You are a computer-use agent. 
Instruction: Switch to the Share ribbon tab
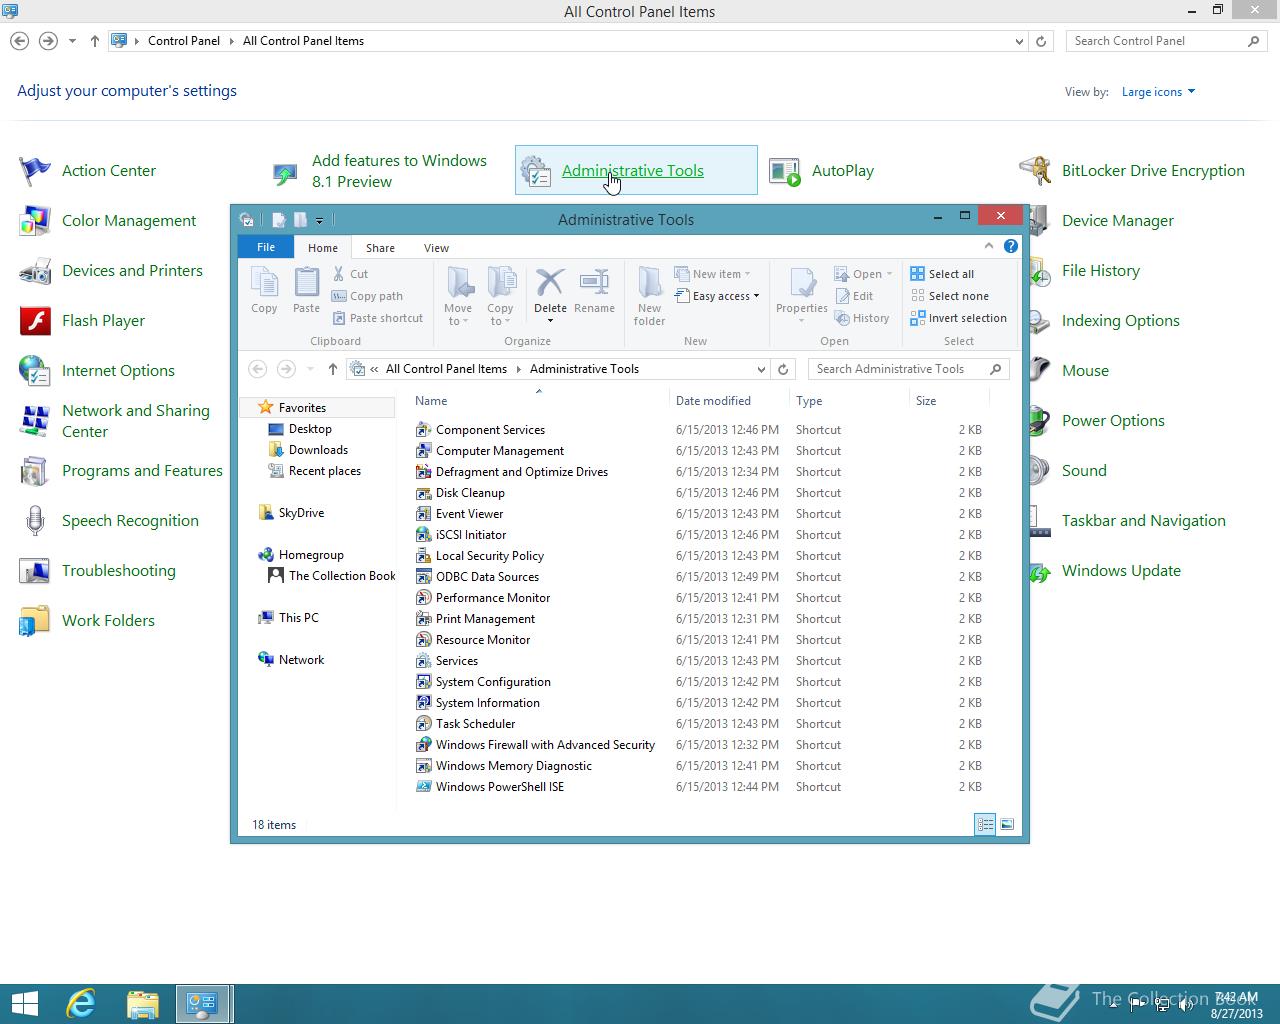(x=380, y=248)
